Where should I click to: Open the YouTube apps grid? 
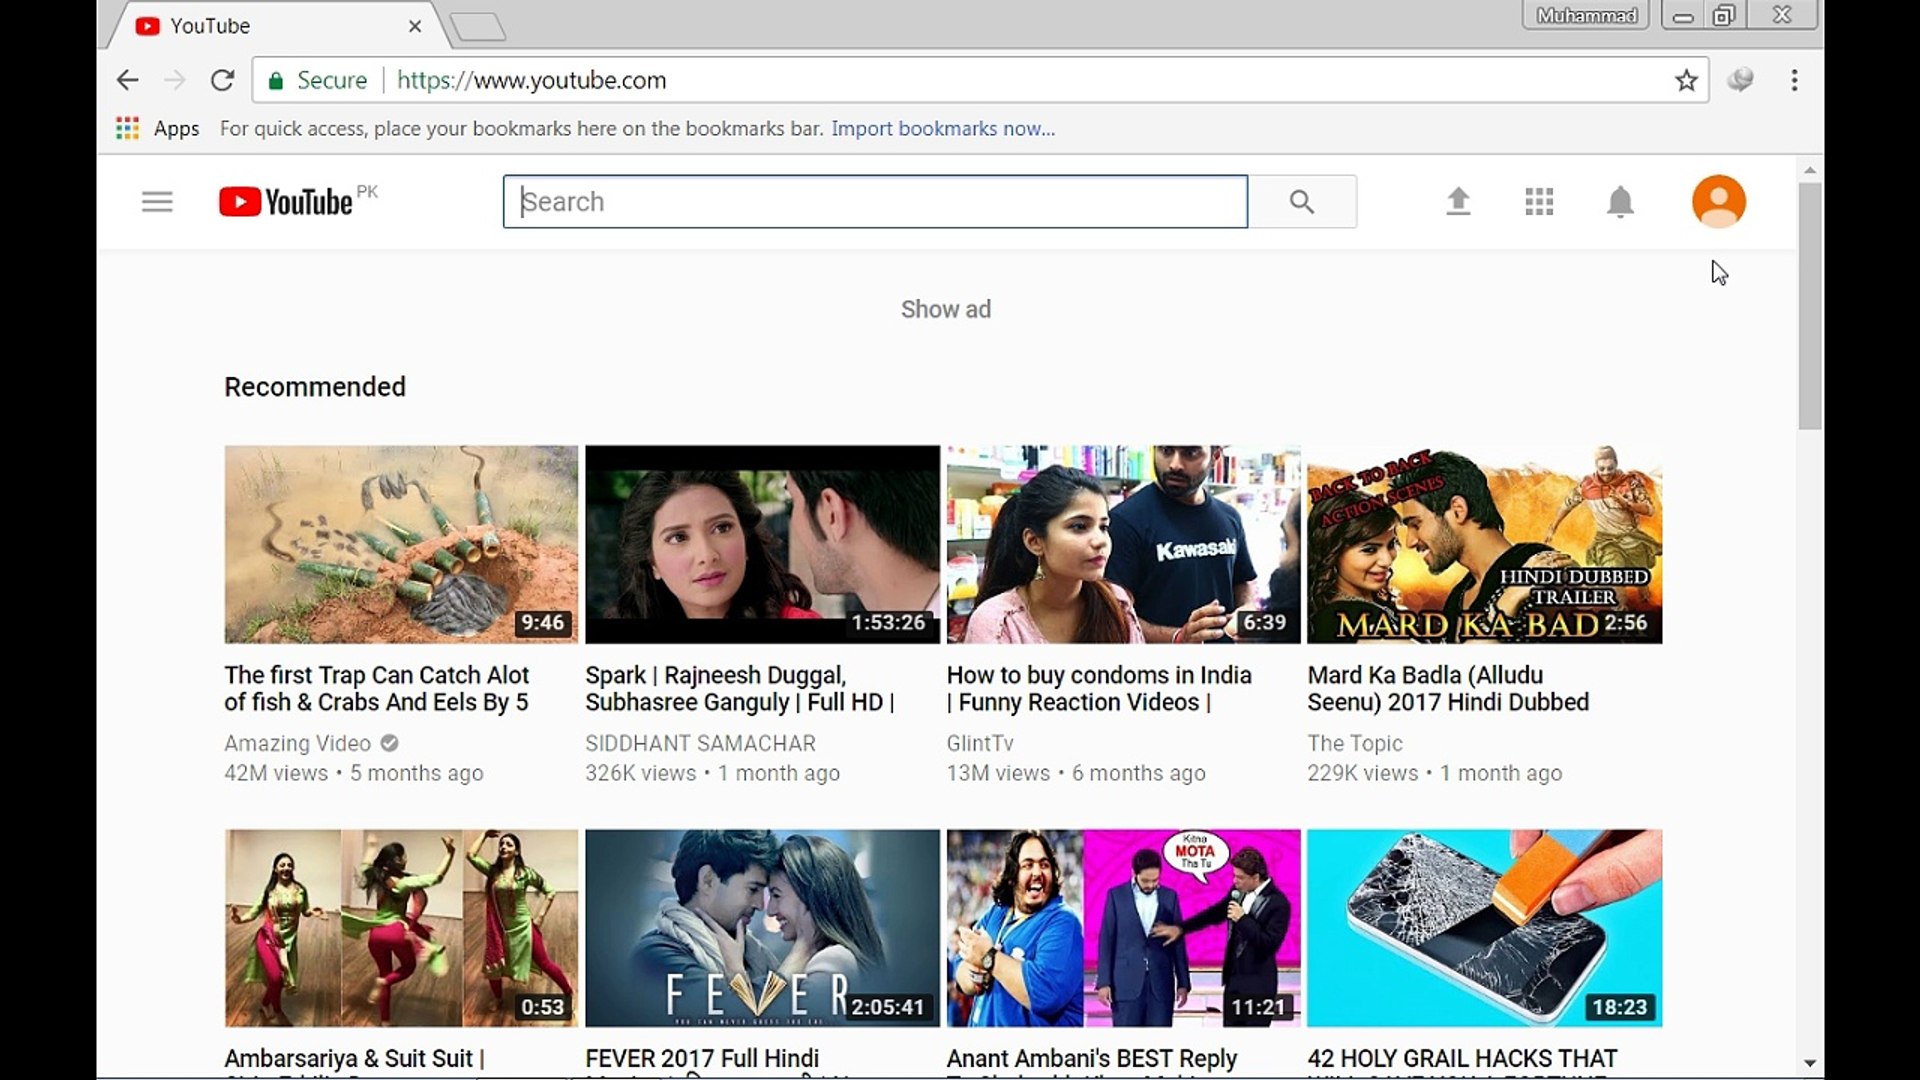pyautogui.click(x=1539, y=202)
